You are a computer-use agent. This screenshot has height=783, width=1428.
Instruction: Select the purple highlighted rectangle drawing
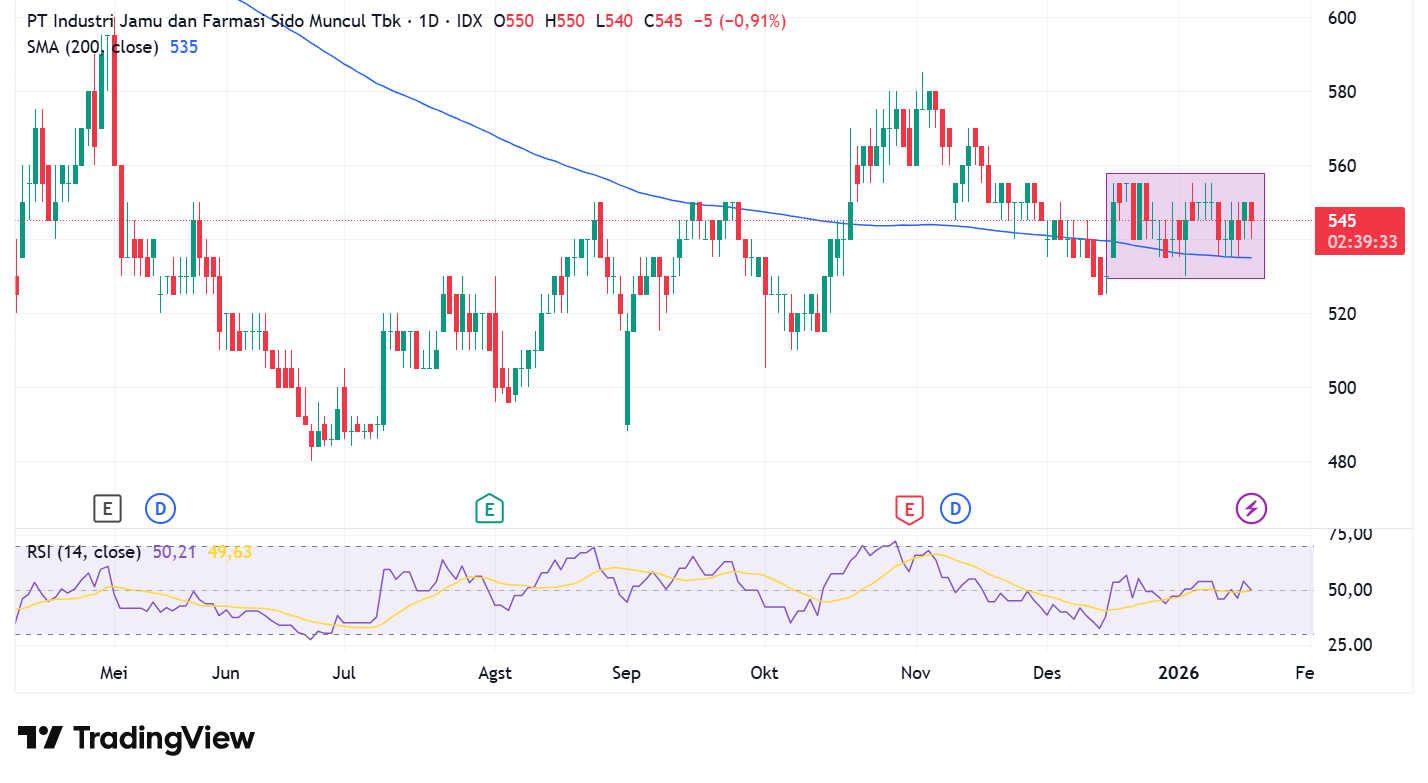click(x=1185, y=226)
